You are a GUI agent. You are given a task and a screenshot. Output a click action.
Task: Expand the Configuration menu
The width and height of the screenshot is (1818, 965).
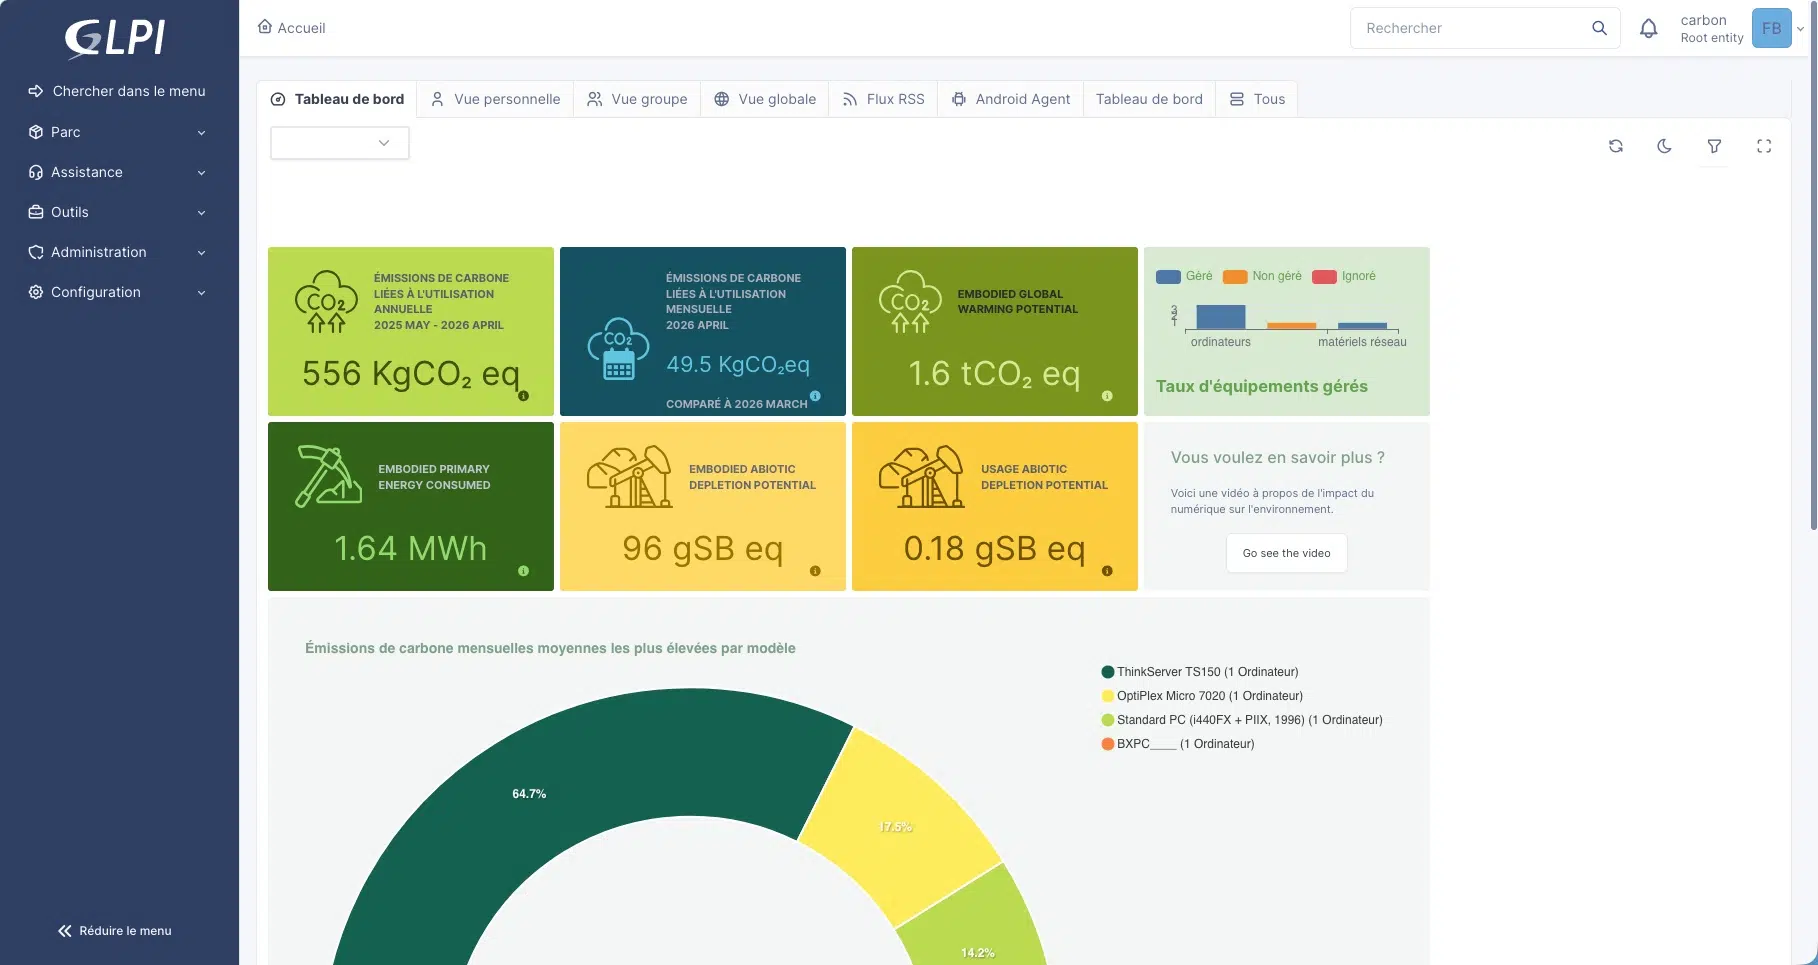pos(117,292)
